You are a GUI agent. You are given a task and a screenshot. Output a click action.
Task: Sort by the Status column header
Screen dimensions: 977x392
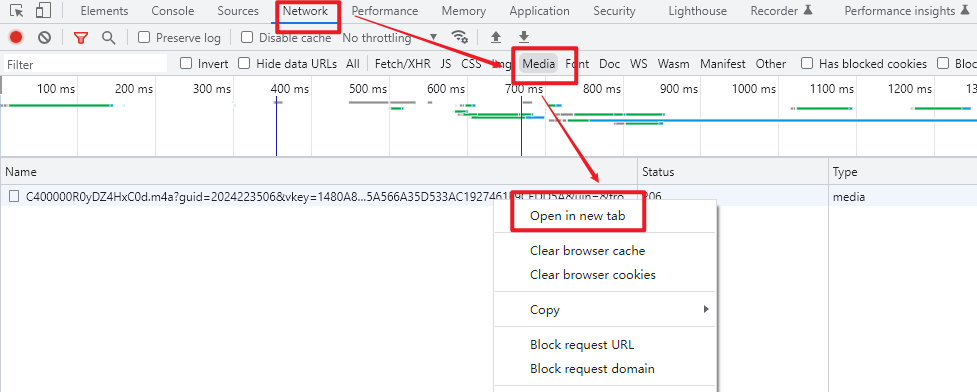tap(733, 171)
